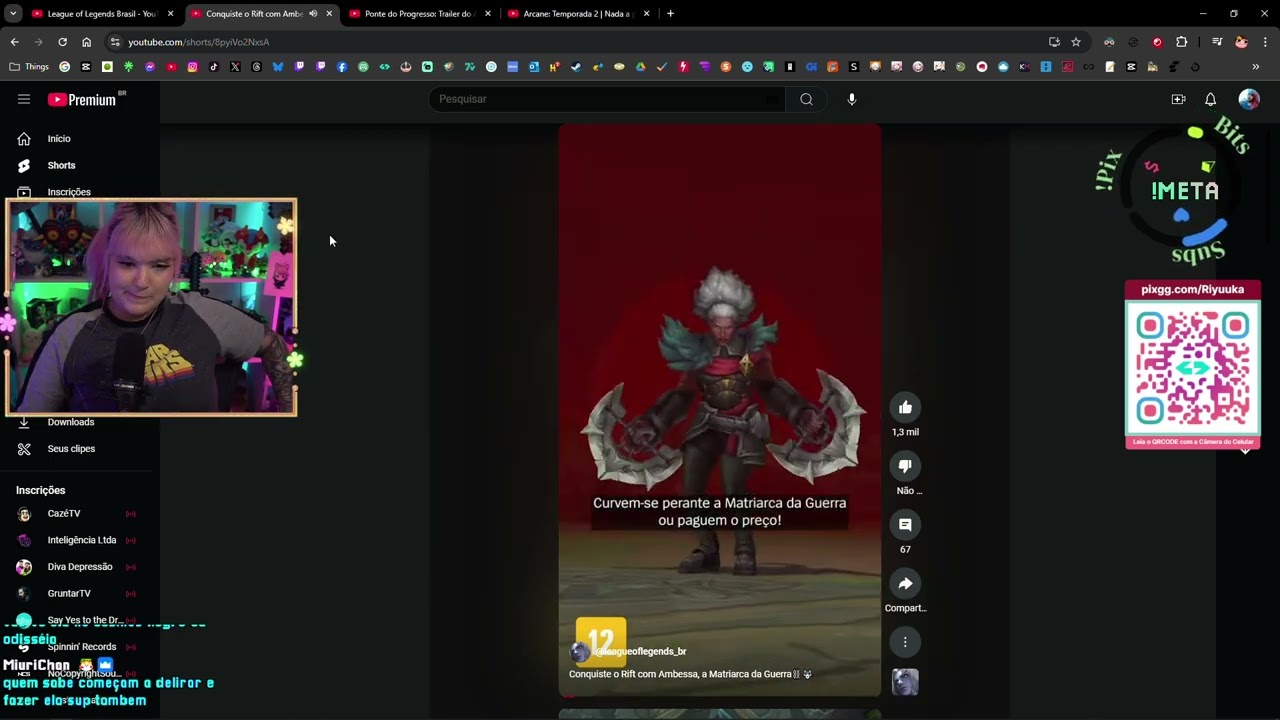1280x720 pixels.
Task: Share the Short with Compartilhar arrow
Action: coord(905,584)
